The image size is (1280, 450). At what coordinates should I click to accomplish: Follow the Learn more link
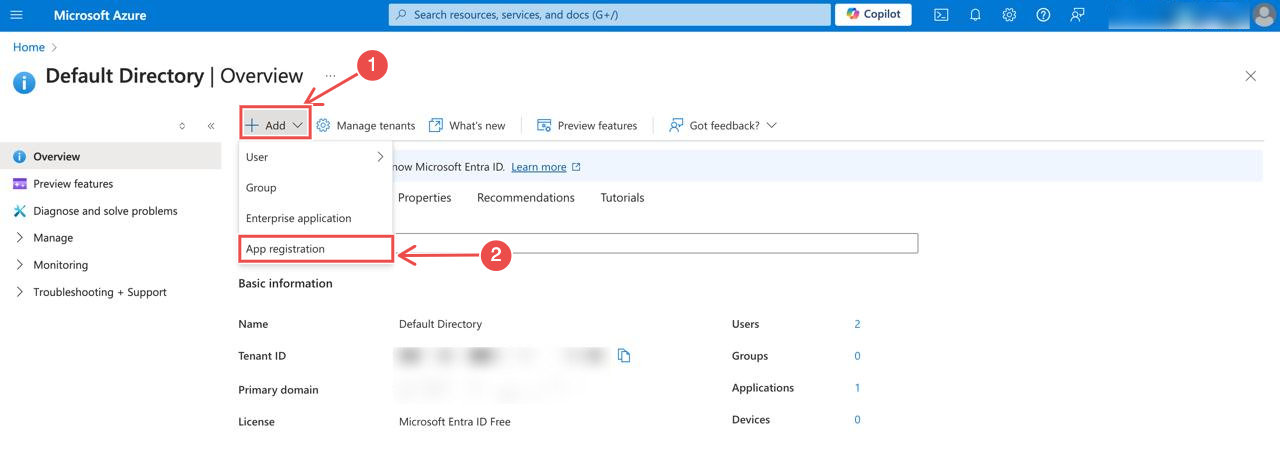coord(539,167)
